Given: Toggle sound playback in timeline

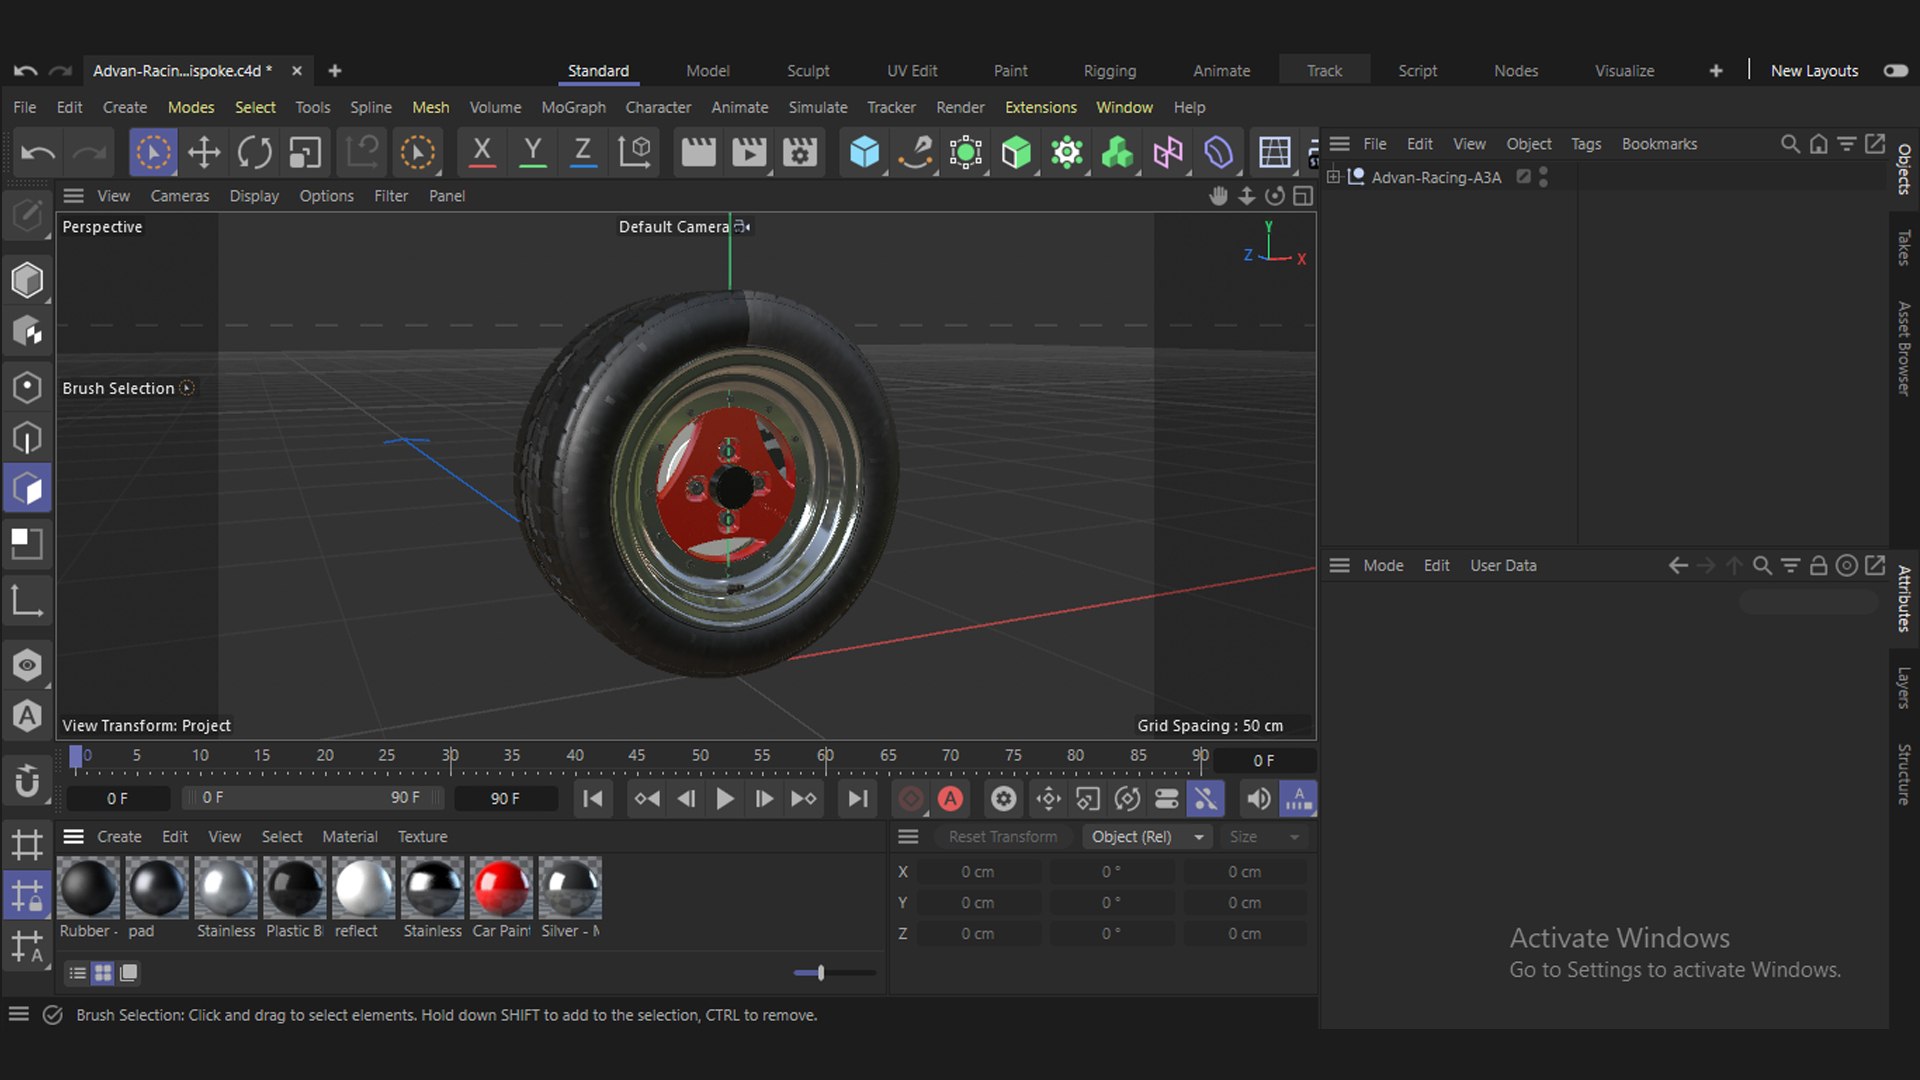Looking at the screenshot, I should point(1258,799).
